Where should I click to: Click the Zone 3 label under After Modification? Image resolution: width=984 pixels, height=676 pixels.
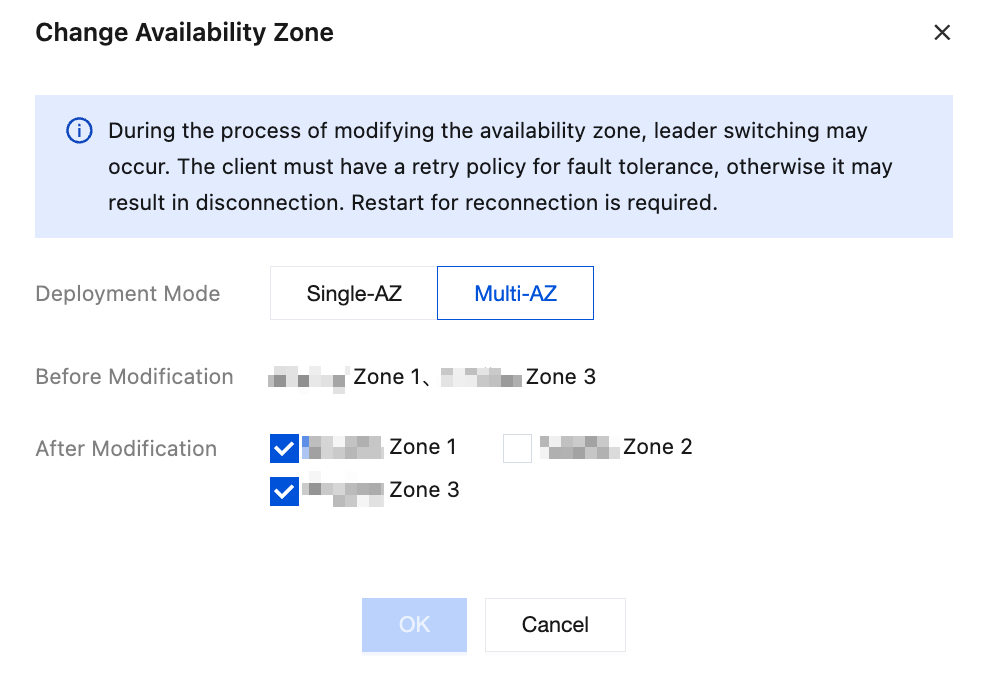[424, 490]
